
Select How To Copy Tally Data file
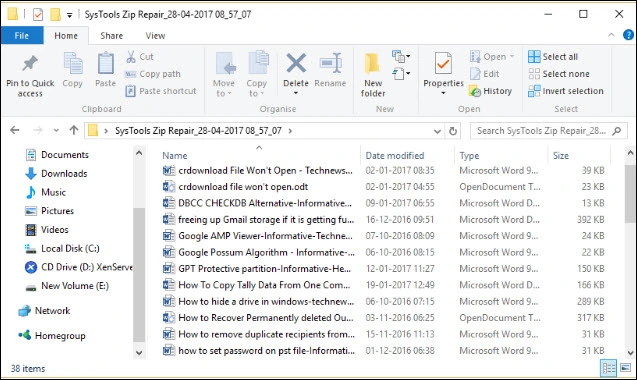[256, 285]
